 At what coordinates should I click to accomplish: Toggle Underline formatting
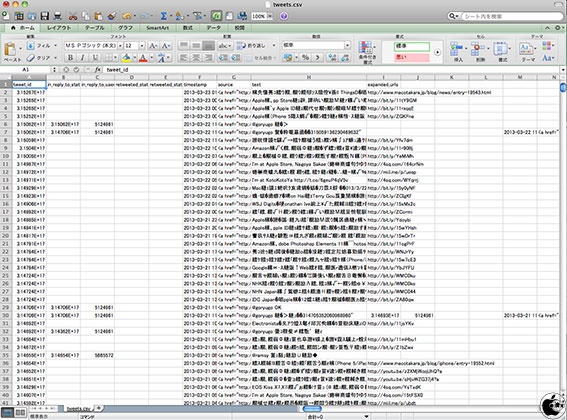click(x=95, y=58)
